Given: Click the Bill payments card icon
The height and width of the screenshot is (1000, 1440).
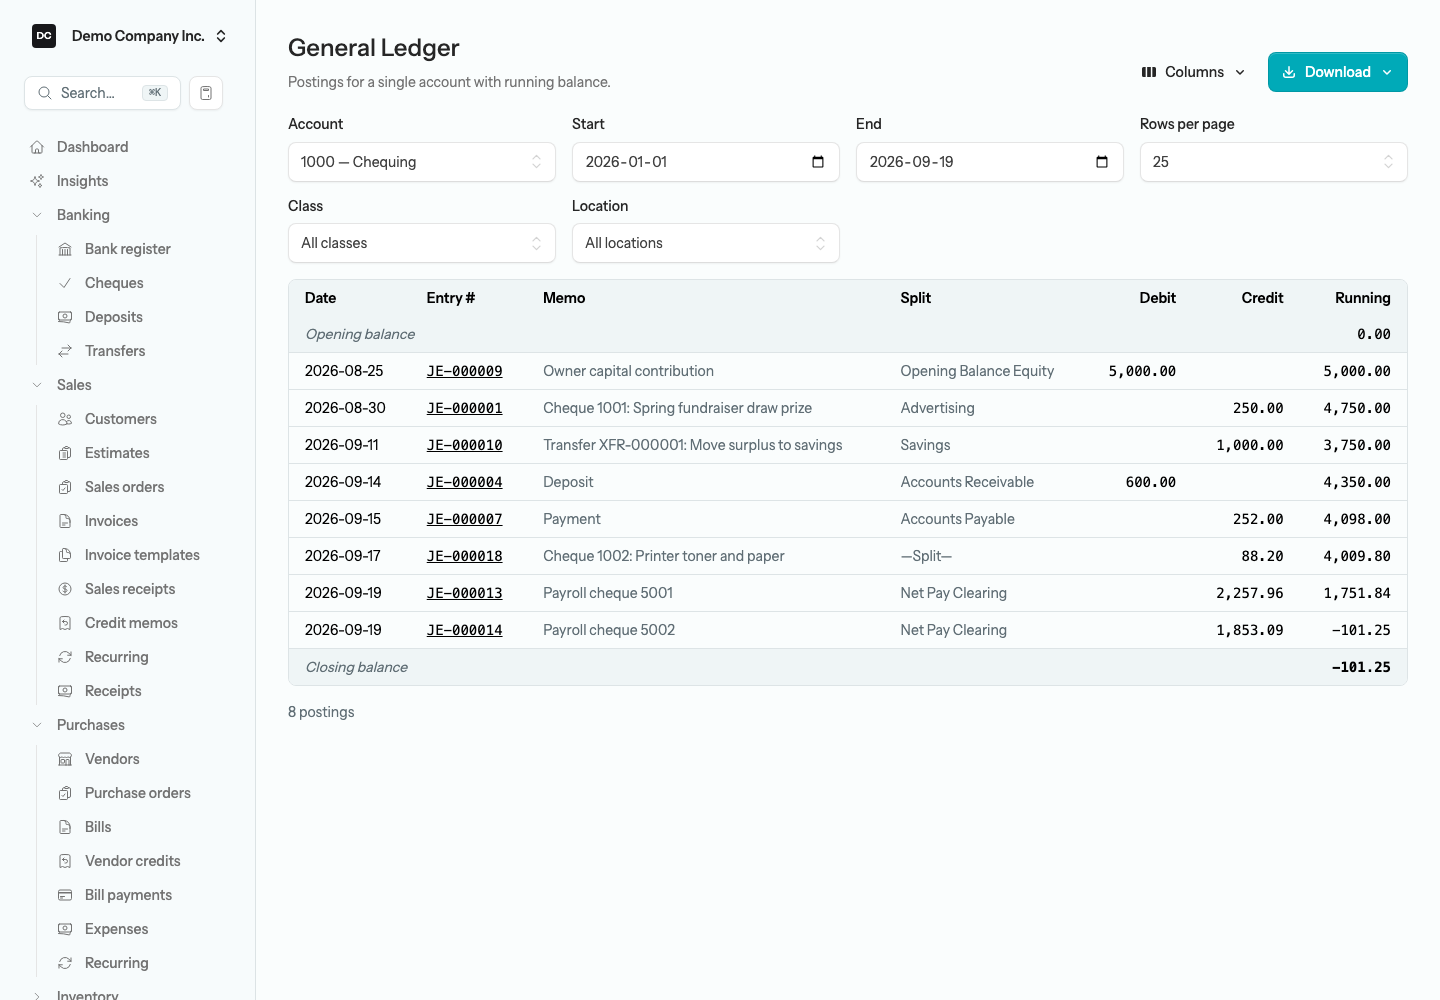Looking at the screenshot, I should pyautogui.click(x=65, y=895).
